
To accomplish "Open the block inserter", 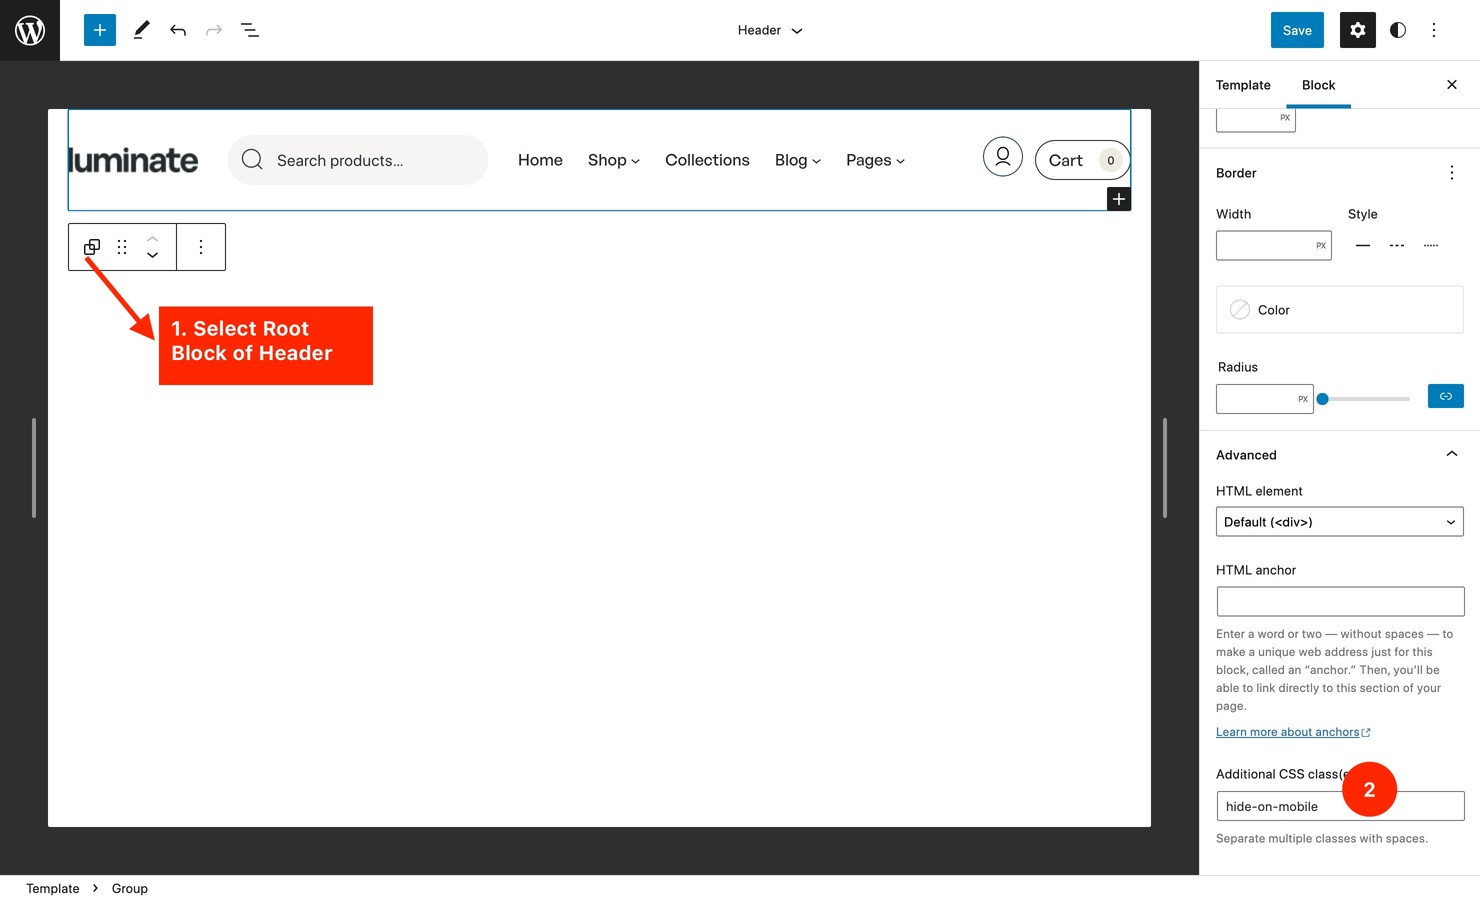I will point(99,30).
